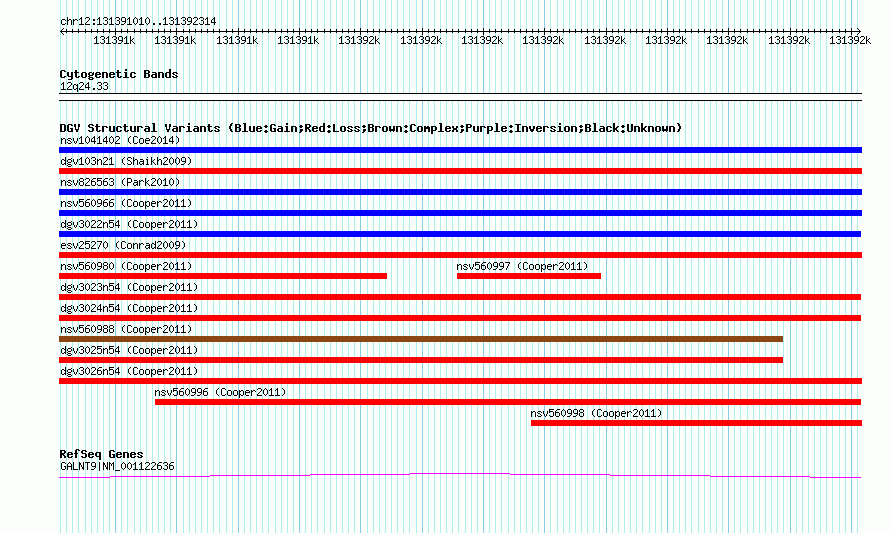Click the nsv560980 (Cooper2011) label
The width and height of the screenshot is (890, 533).
126,266
